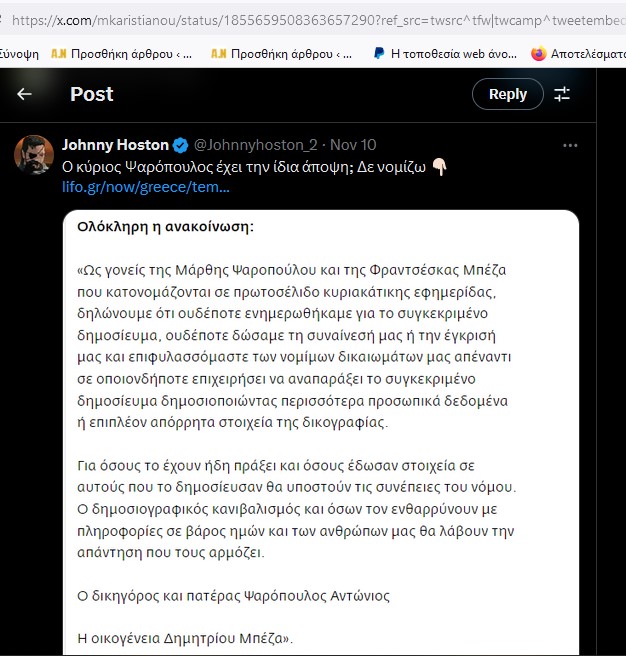Click the pointing-down hand emoji
Viewport: 626px width, 656px height.
[439, 167]
